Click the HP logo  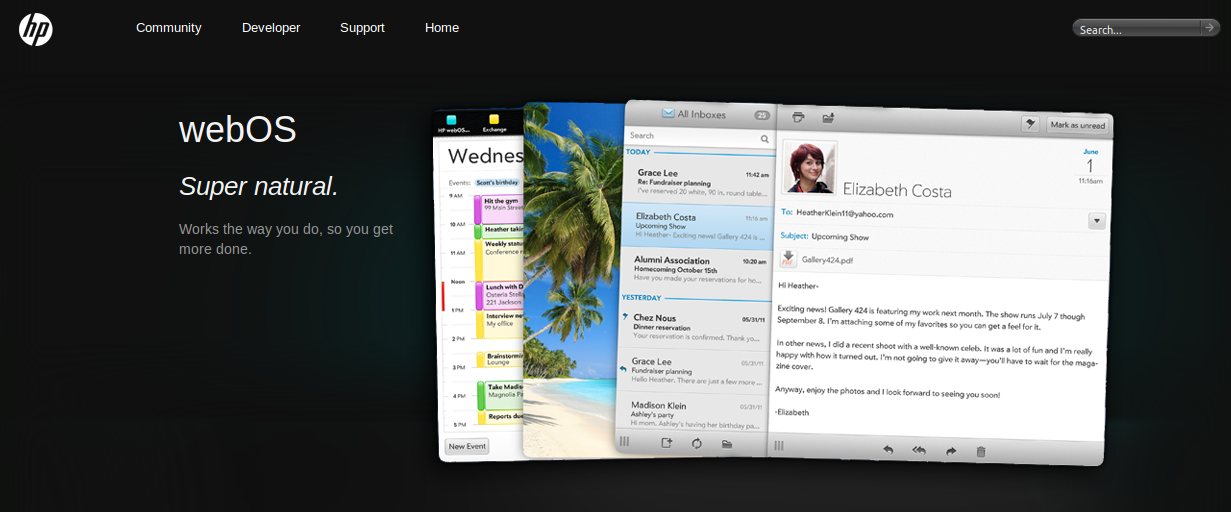pos(36,28)
